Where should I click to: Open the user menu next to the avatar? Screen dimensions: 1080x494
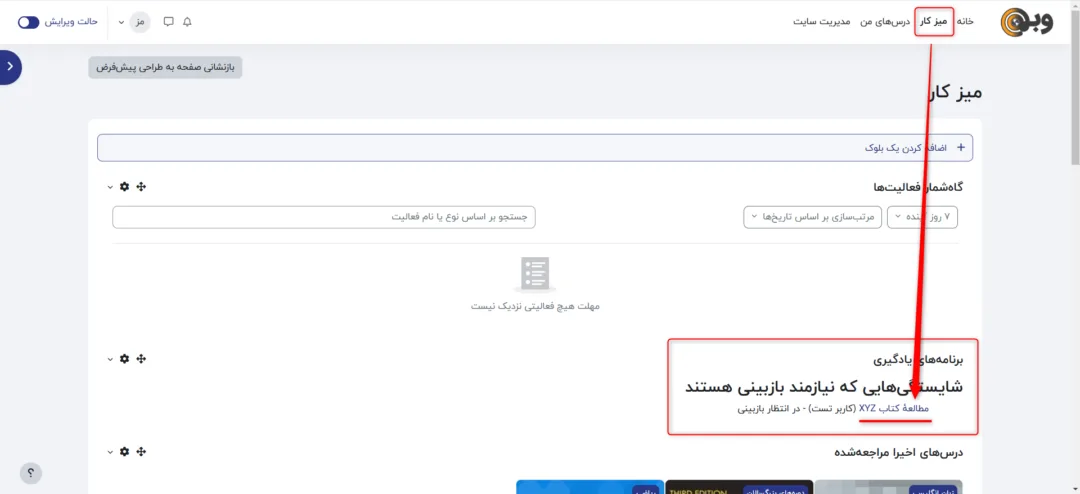tap(121, 22)
